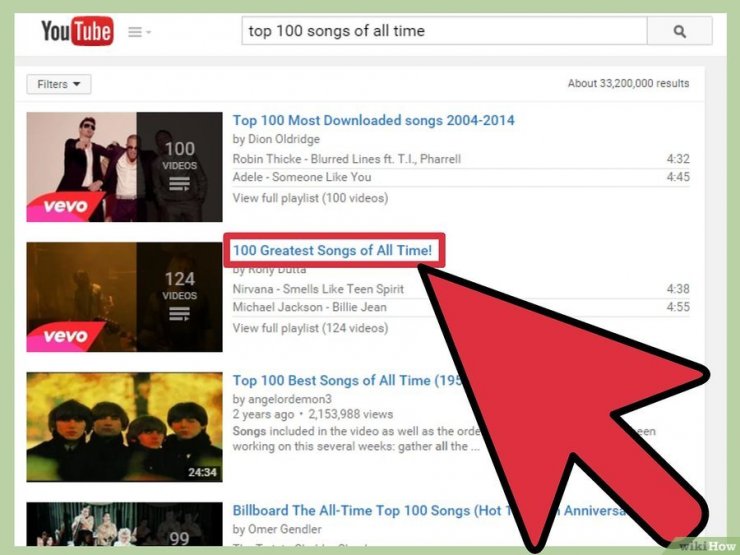The width and height of the screenshot is (740, 555).
Task: Click 'View full playlist (100 videos)'
Action: click(x=310, y=198)
